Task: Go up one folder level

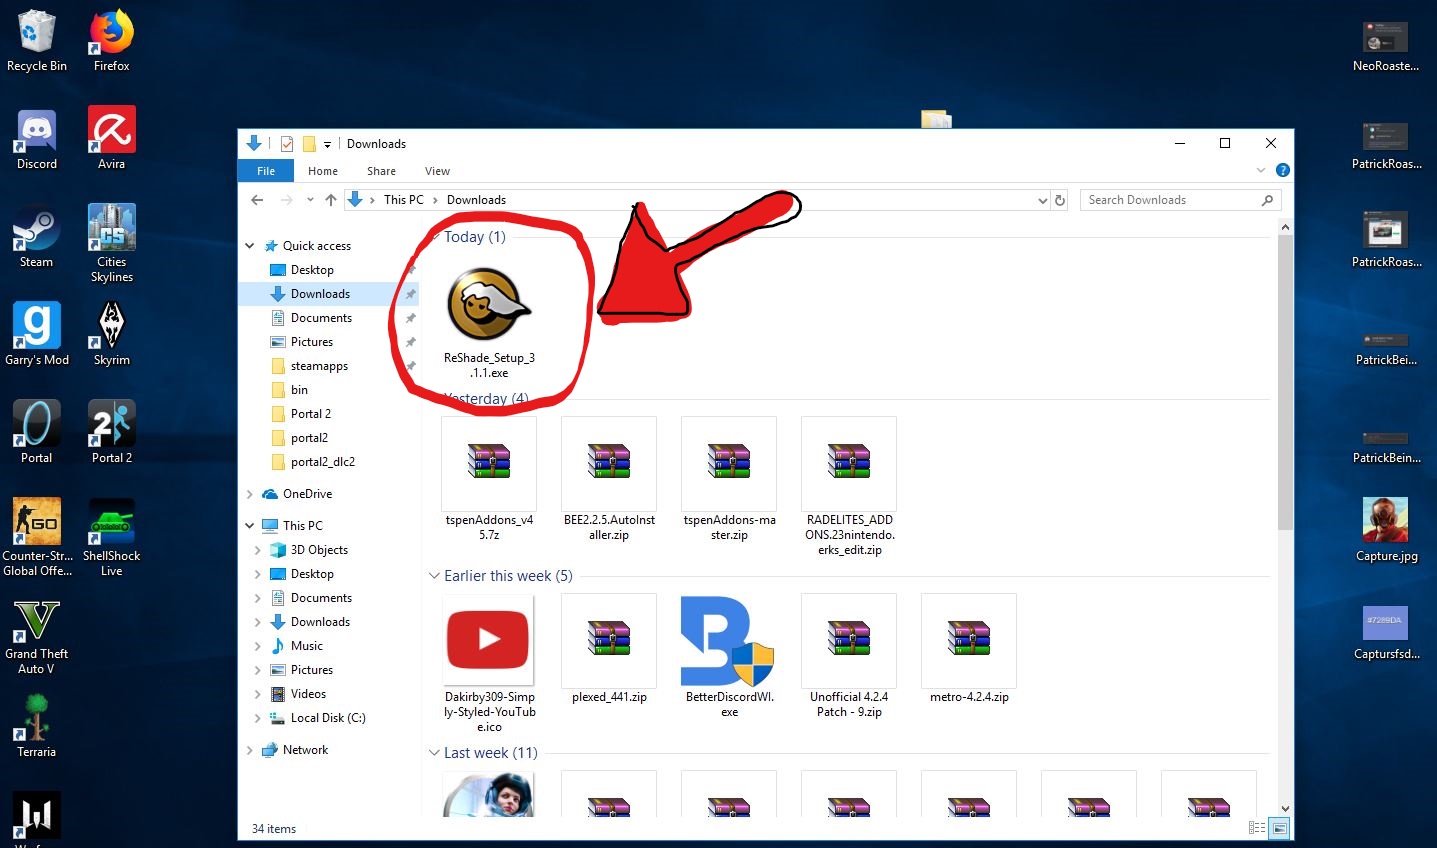Action: click(331, 200)
